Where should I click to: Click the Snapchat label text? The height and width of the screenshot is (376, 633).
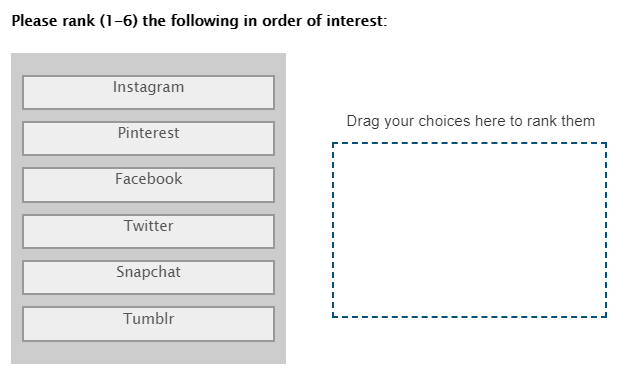pyautogui.click(x=148, y=272)
